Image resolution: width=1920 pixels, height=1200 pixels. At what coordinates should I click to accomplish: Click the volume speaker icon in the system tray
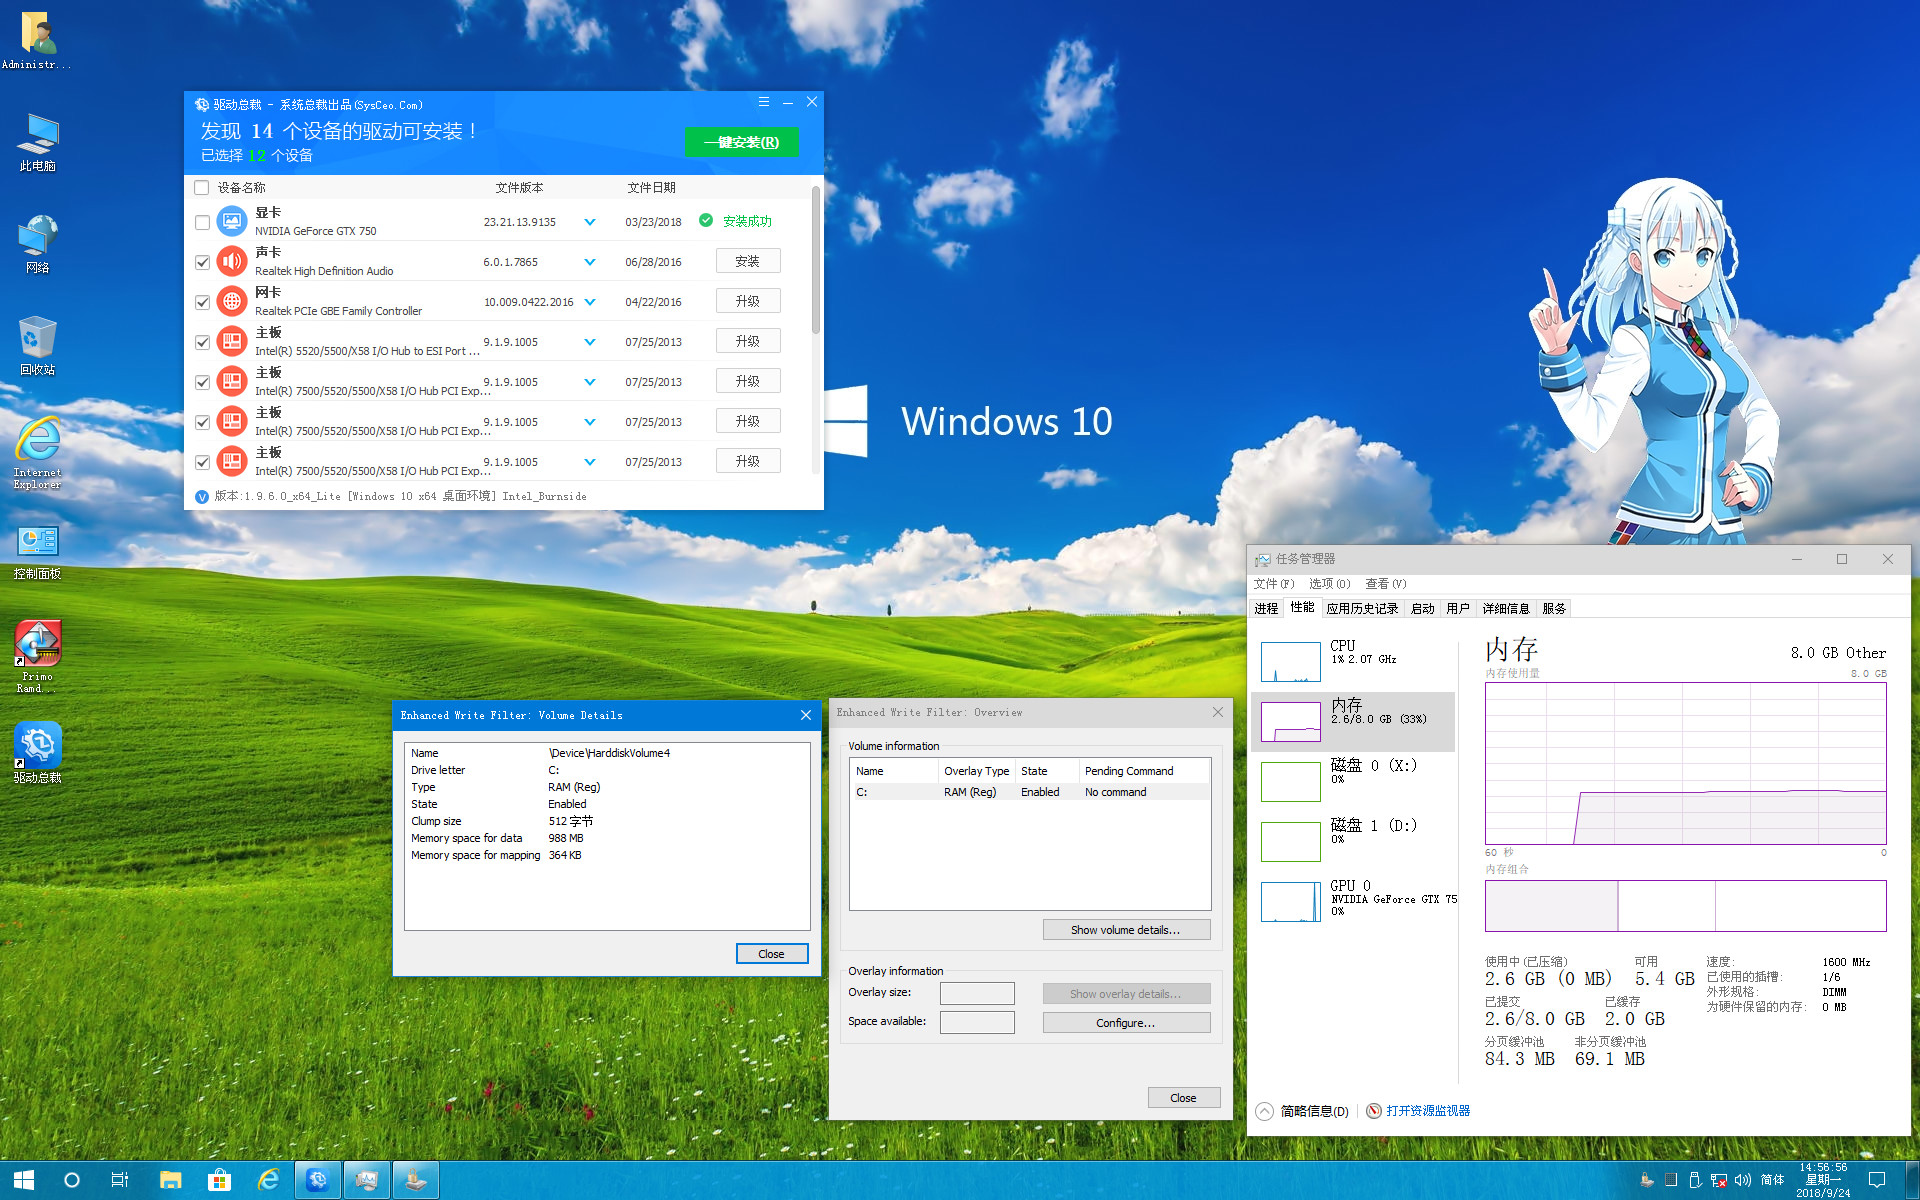click(1743, 1180)
